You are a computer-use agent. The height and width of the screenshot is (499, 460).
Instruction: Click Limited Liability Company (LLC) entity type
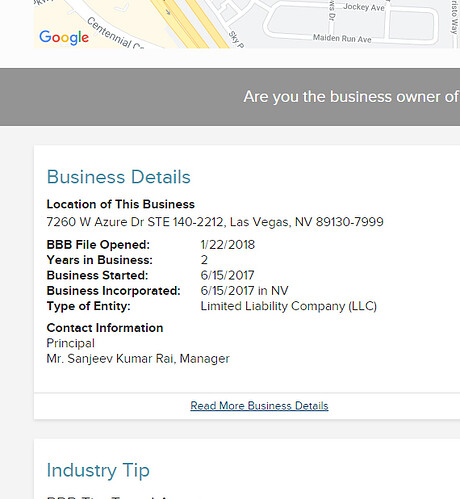289,306
